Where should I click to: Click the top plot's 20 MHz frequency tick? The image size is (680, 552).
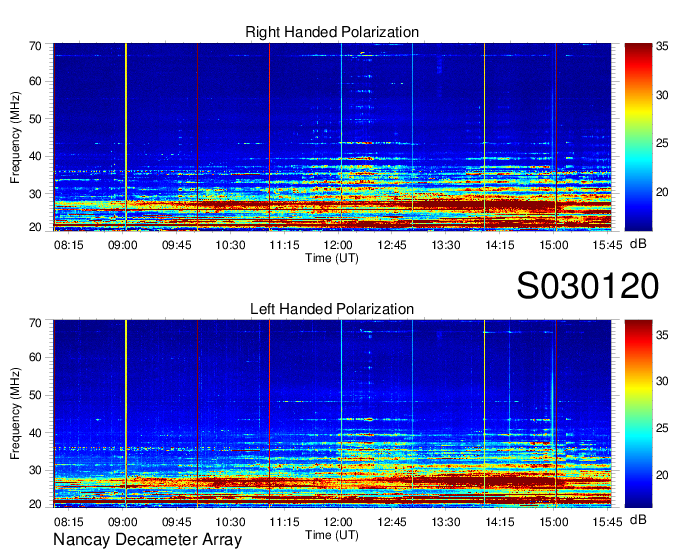[35, 227]
